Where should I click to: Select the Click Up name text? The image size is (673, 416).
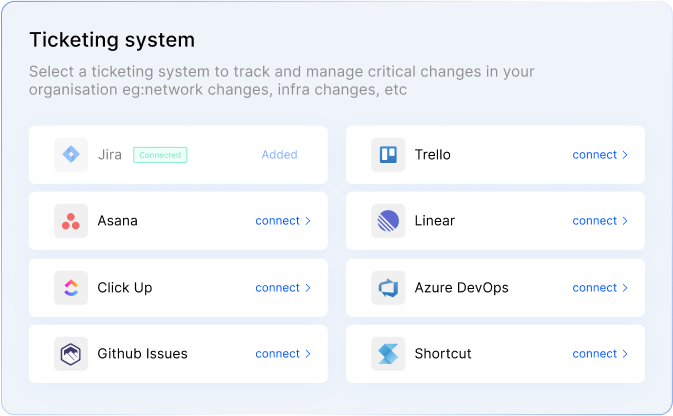125,288
